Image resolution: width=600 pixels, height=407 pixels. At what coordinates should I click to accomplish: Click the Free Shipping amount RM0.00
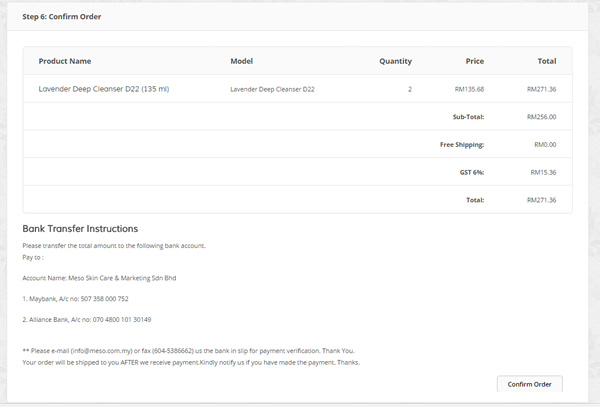[545, 145]
